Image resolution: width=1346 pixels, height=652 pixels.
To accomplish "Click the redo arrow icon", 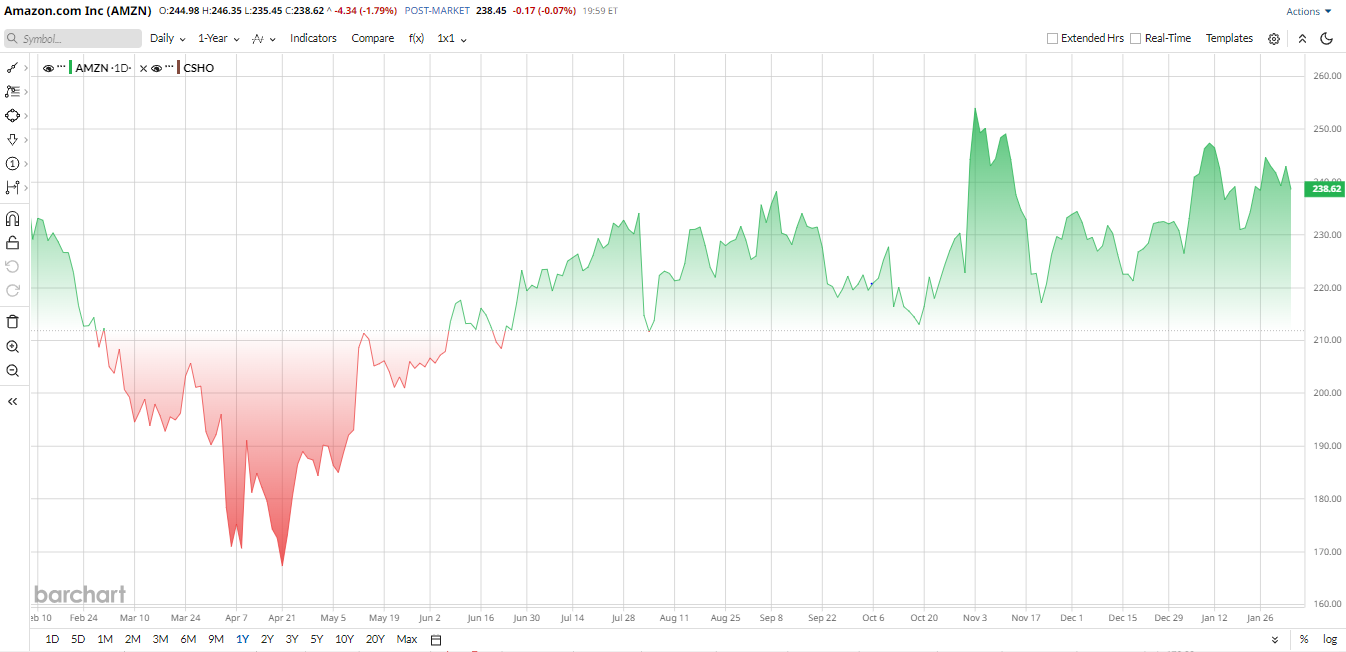I will click(12, 290).
